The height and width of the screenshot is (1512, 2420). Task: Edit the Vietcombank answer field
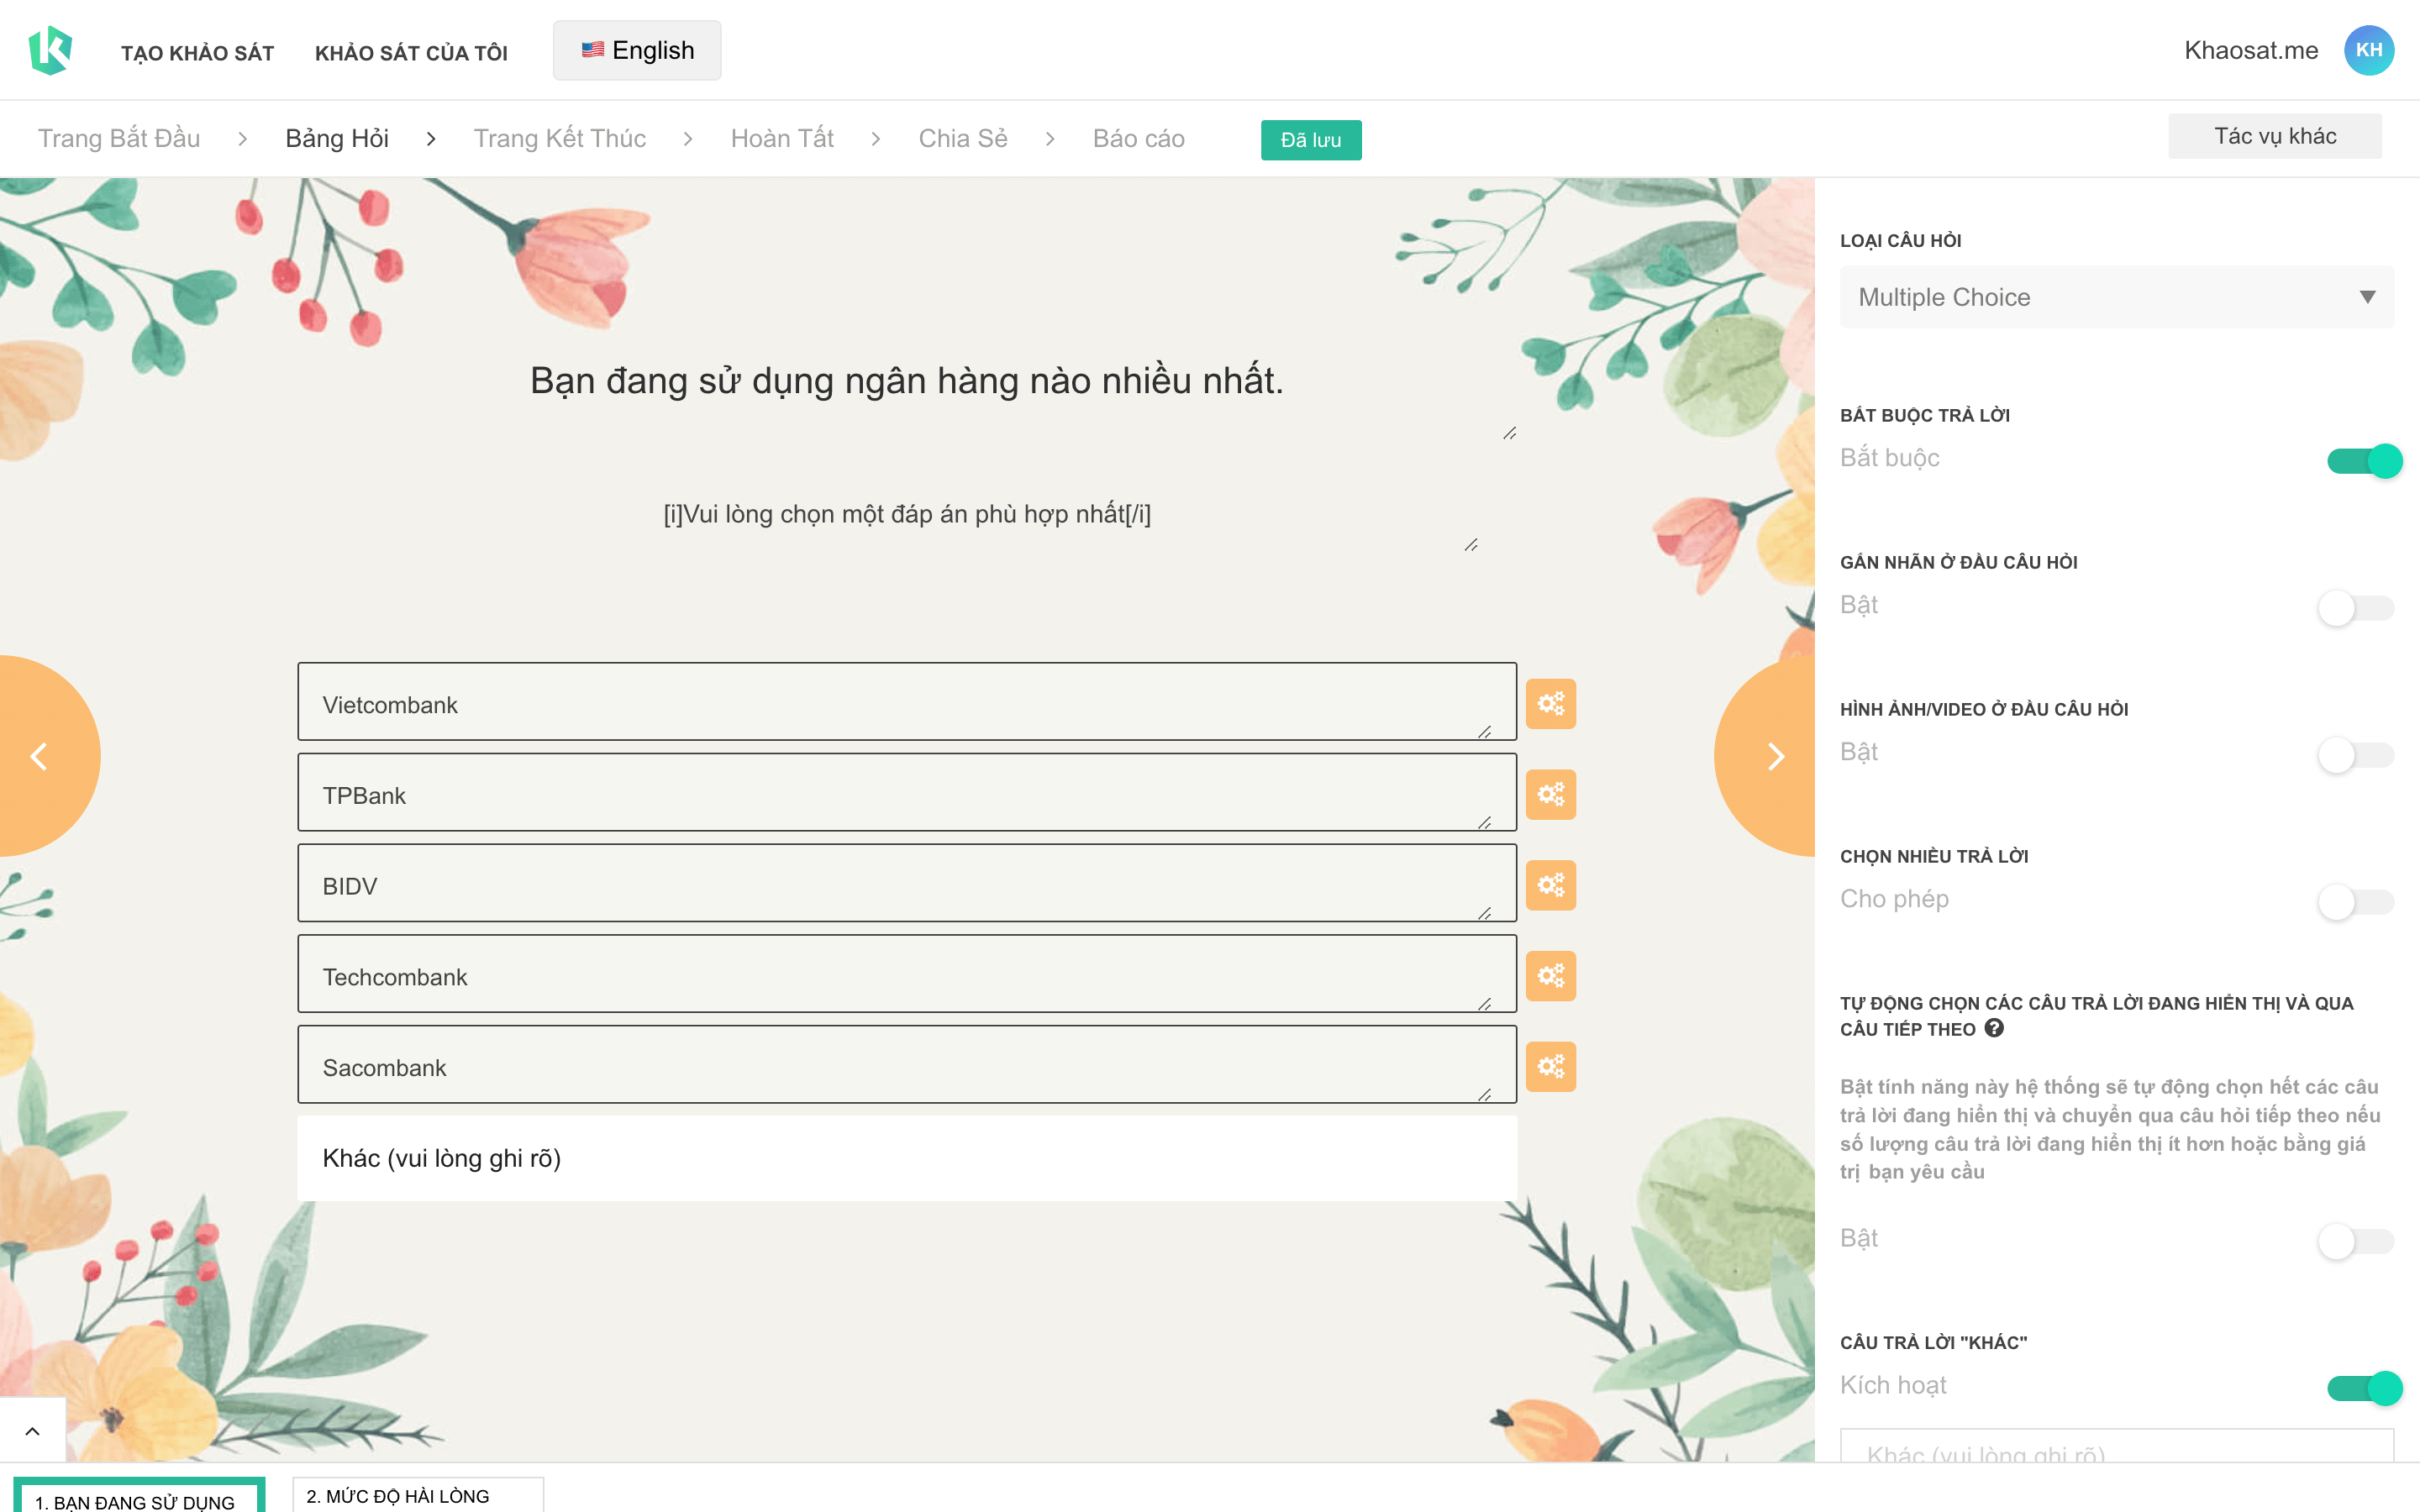[x=906, y=702]
